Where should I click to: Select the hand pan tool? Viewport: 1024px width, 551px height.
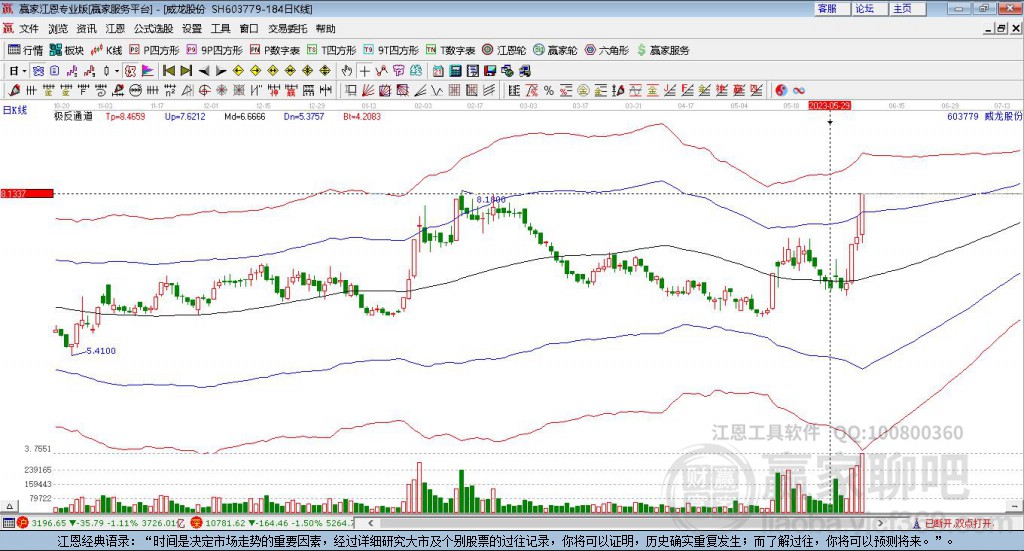coord(347,71)
